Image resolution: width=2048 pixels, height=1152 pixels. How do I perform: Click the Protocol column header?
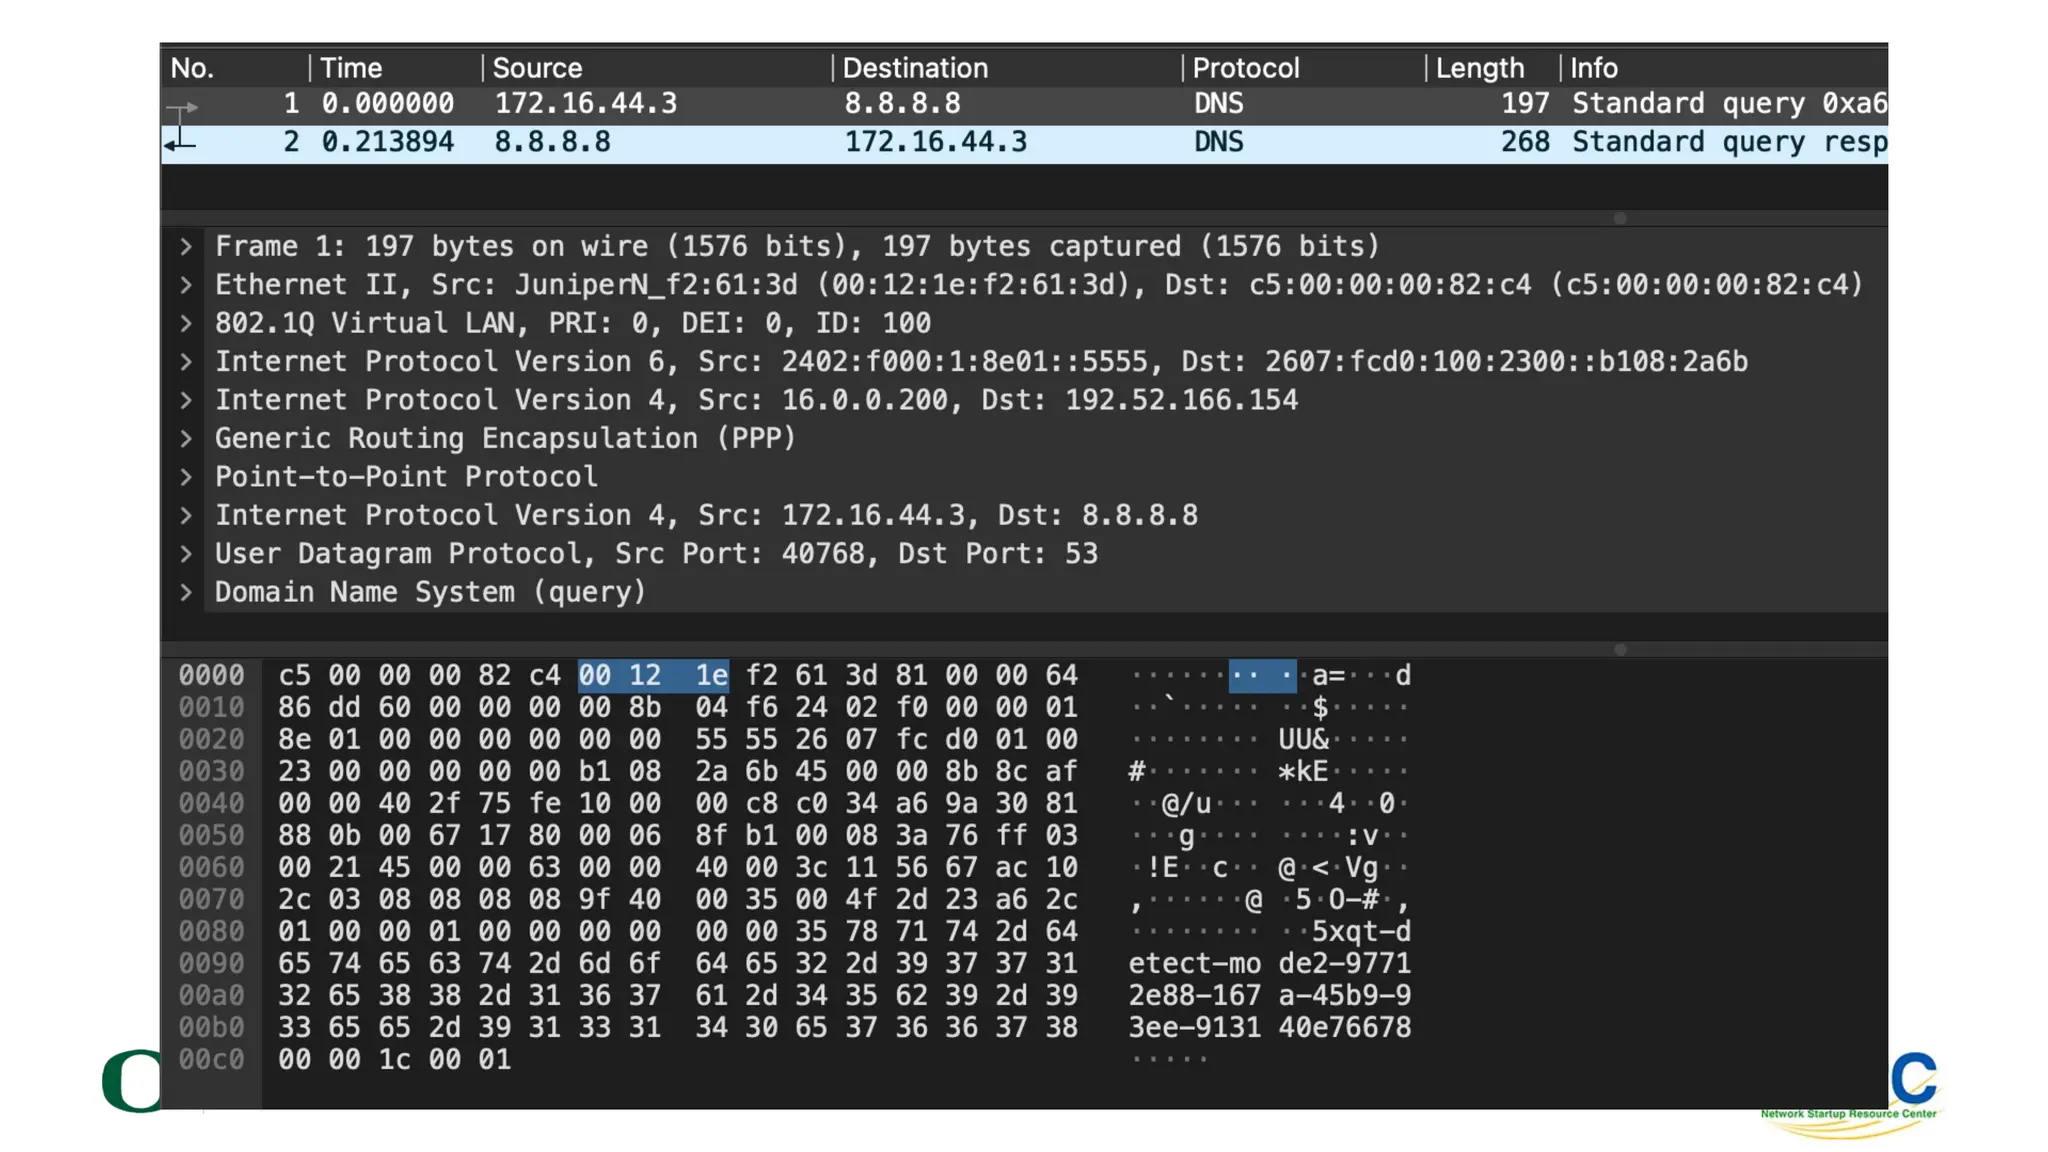pos(1245,68)
